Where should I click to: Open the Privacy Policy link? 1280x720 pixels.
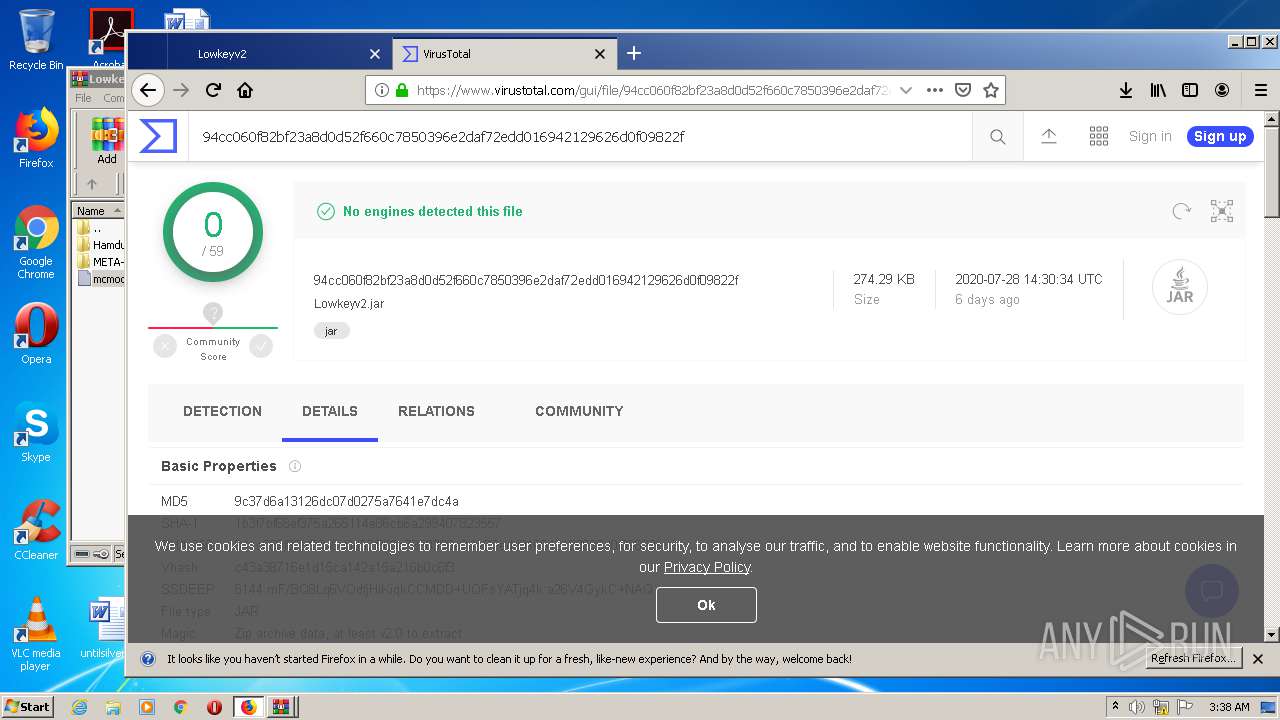[x=707, y=567]
